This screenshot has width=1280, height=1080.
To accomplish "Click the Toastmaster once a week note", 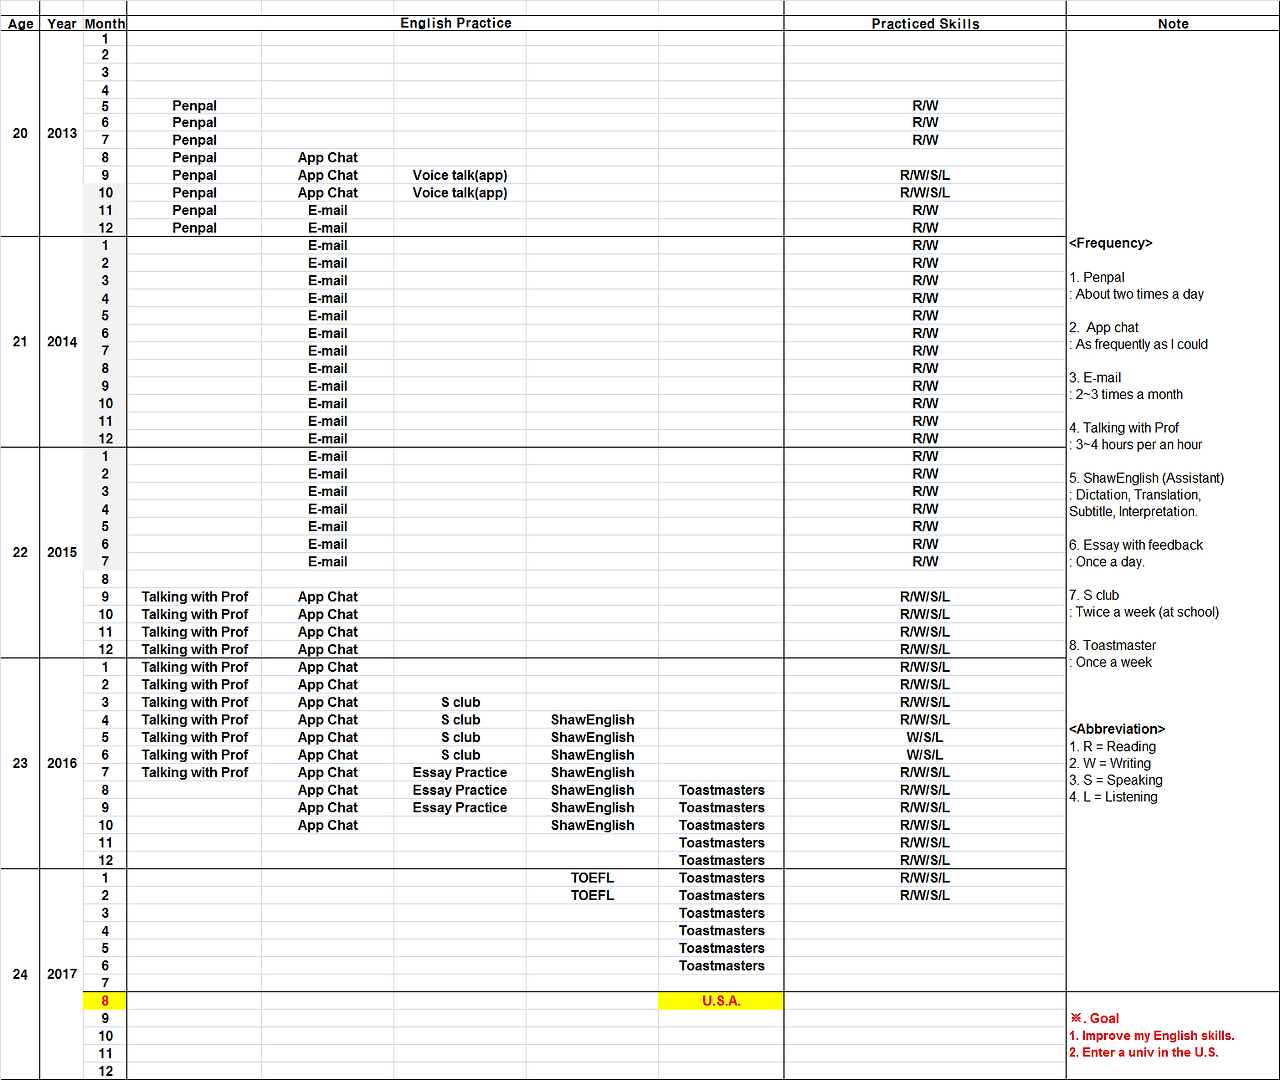I will [1112, 654].
